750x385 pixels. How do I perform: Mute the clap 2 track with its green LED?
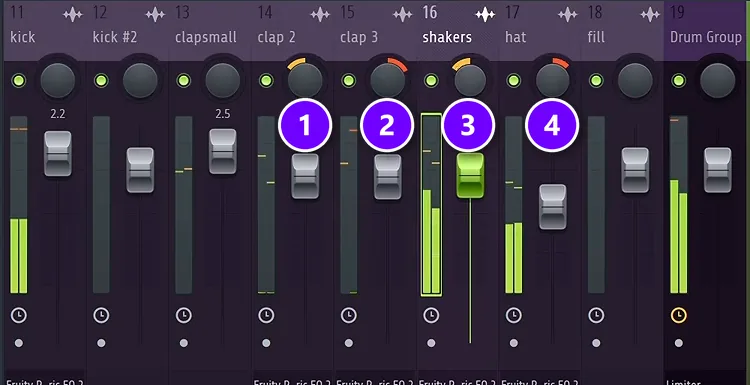(x=266, y=80)
